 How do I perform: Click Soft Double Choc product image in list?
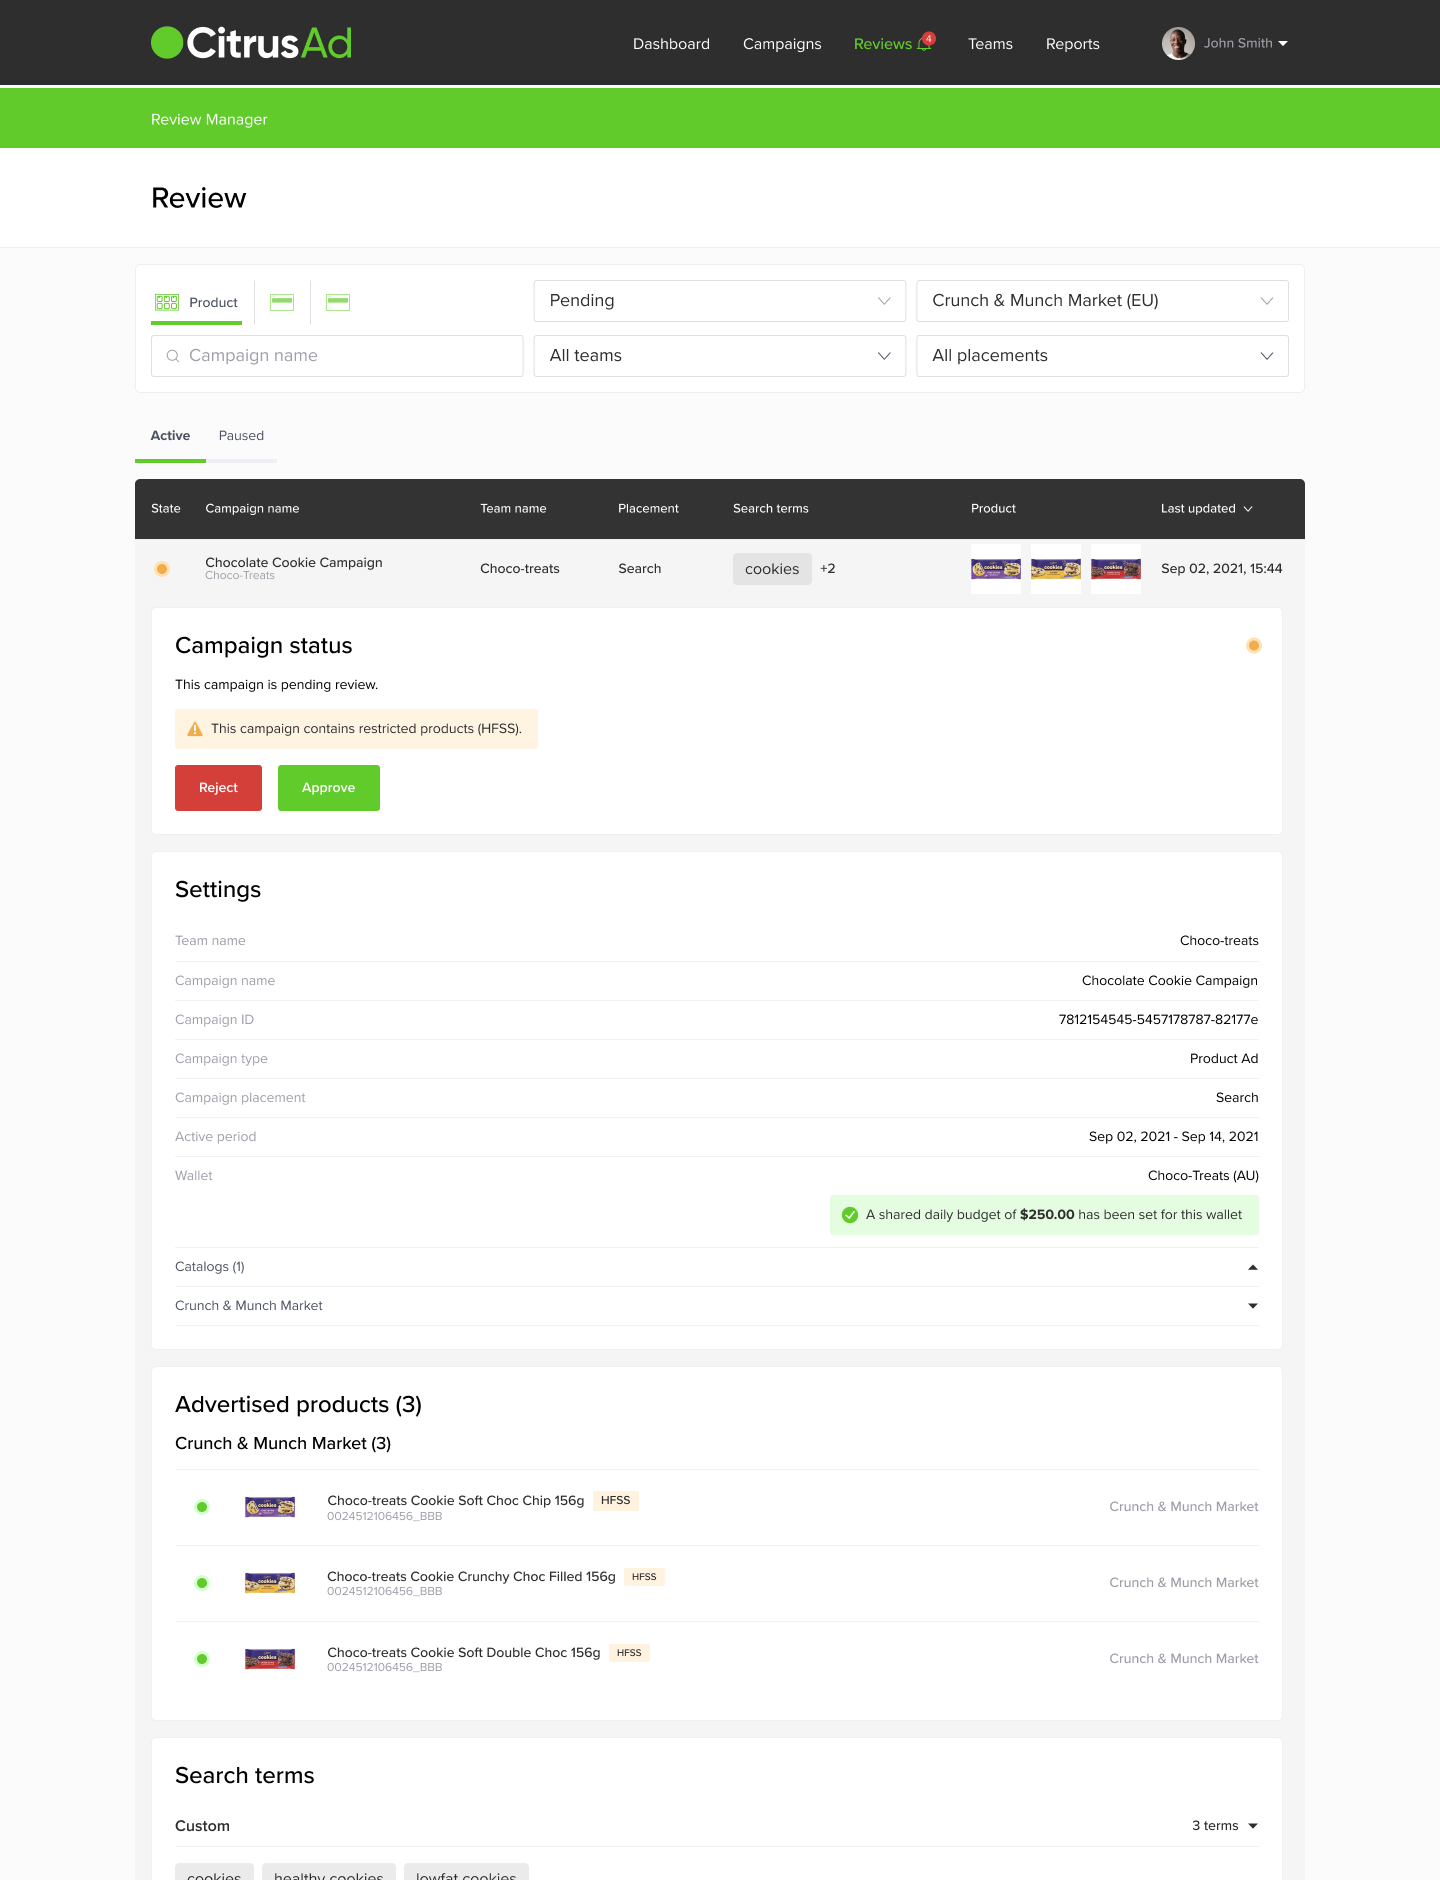tap(270, 1659)
